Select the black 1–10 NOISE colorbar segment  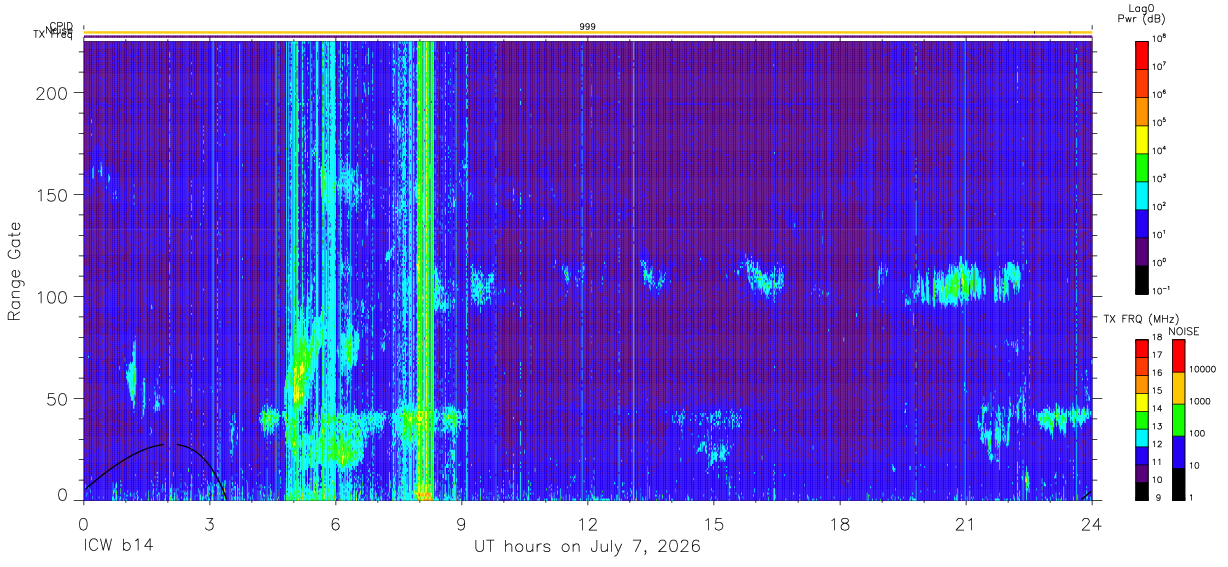1179,484
